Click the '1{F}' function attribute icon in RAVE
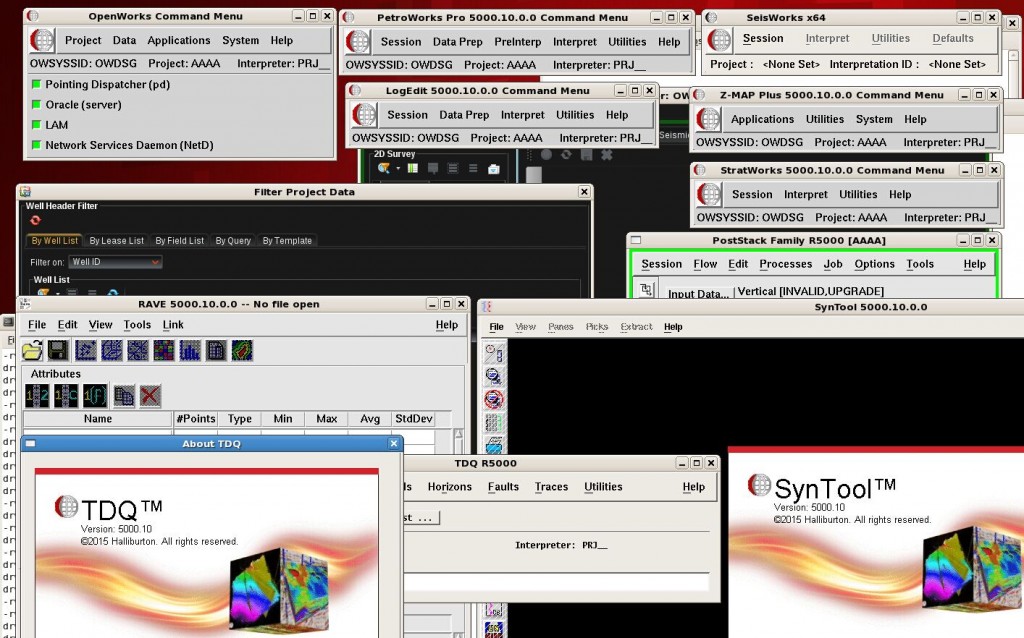Screen dimensions: 1024x638 [x=95, y=396]
